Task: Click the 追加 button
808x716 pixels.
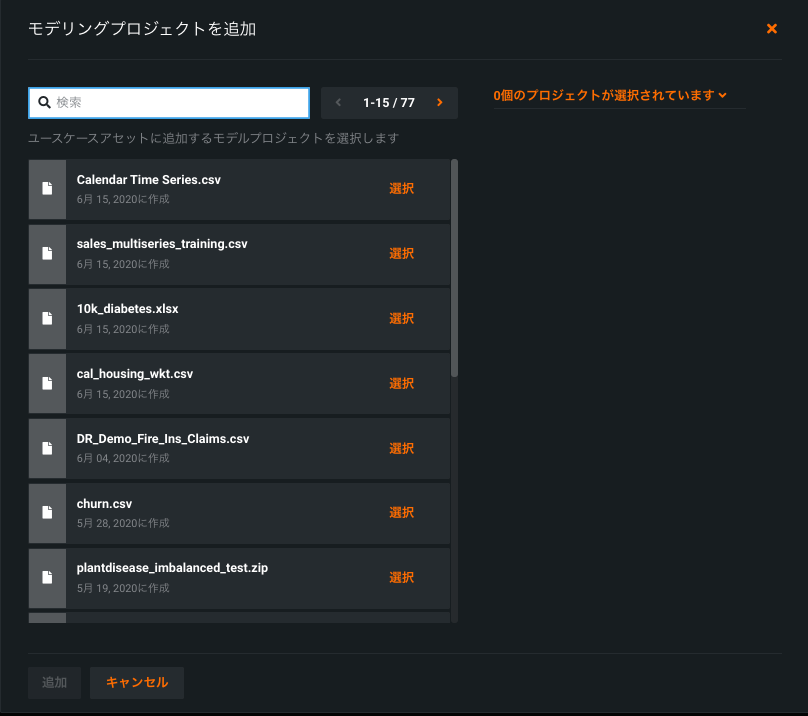Action: click(x=54, y=682)
